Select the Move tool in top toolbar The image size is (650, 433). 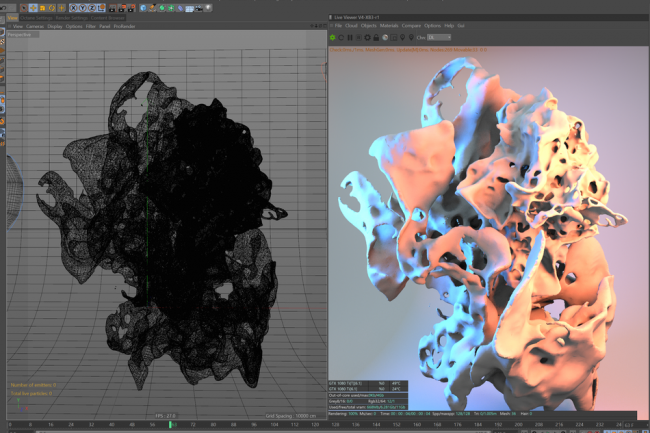pyautogui.click(x=33, y=8)
